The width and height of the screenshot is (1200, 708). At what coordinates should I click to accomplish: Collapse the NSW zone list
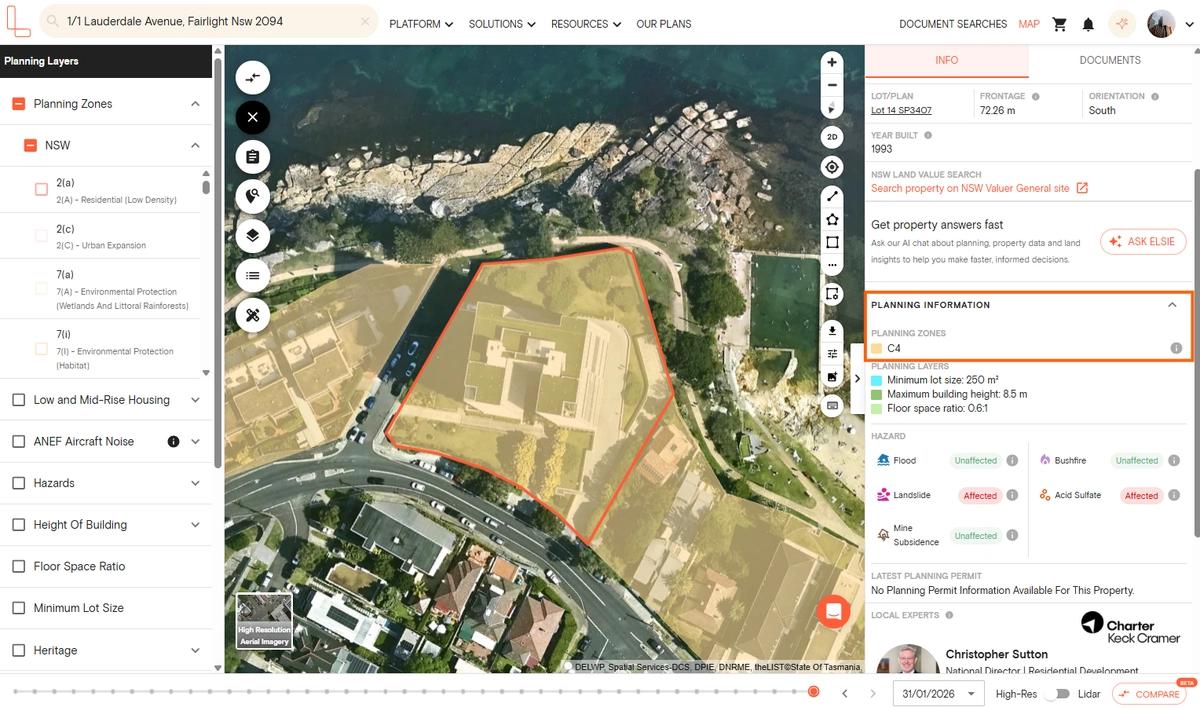tap(195, 146)
